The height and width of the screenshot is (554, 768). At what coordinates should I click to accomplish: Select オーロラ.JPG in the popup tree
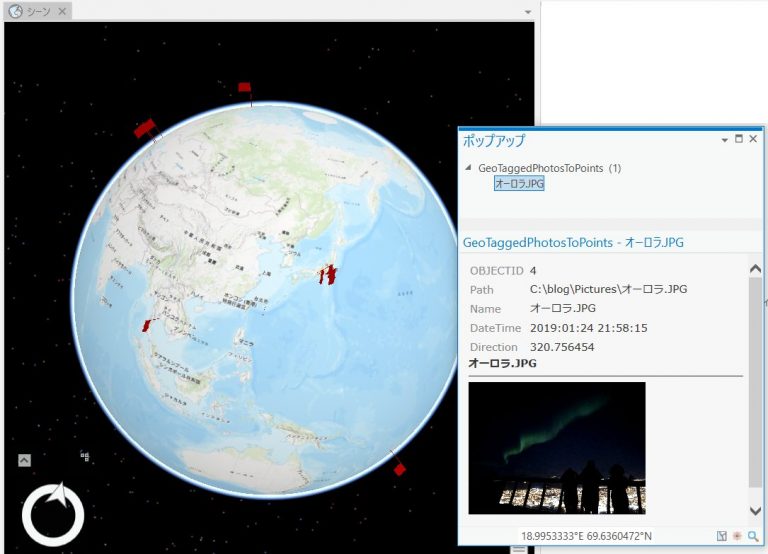point(519,184)
